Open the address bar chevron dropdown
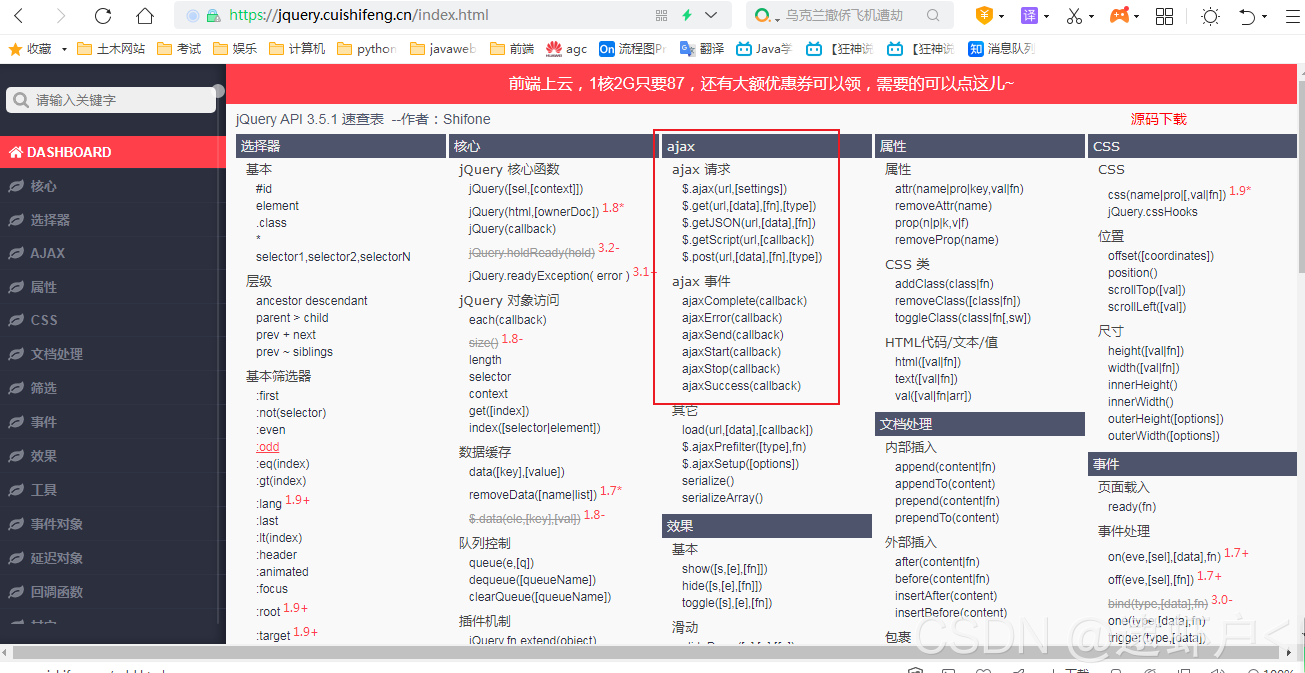This screenshot has width=1305, height=673. (x=710, y=17)
